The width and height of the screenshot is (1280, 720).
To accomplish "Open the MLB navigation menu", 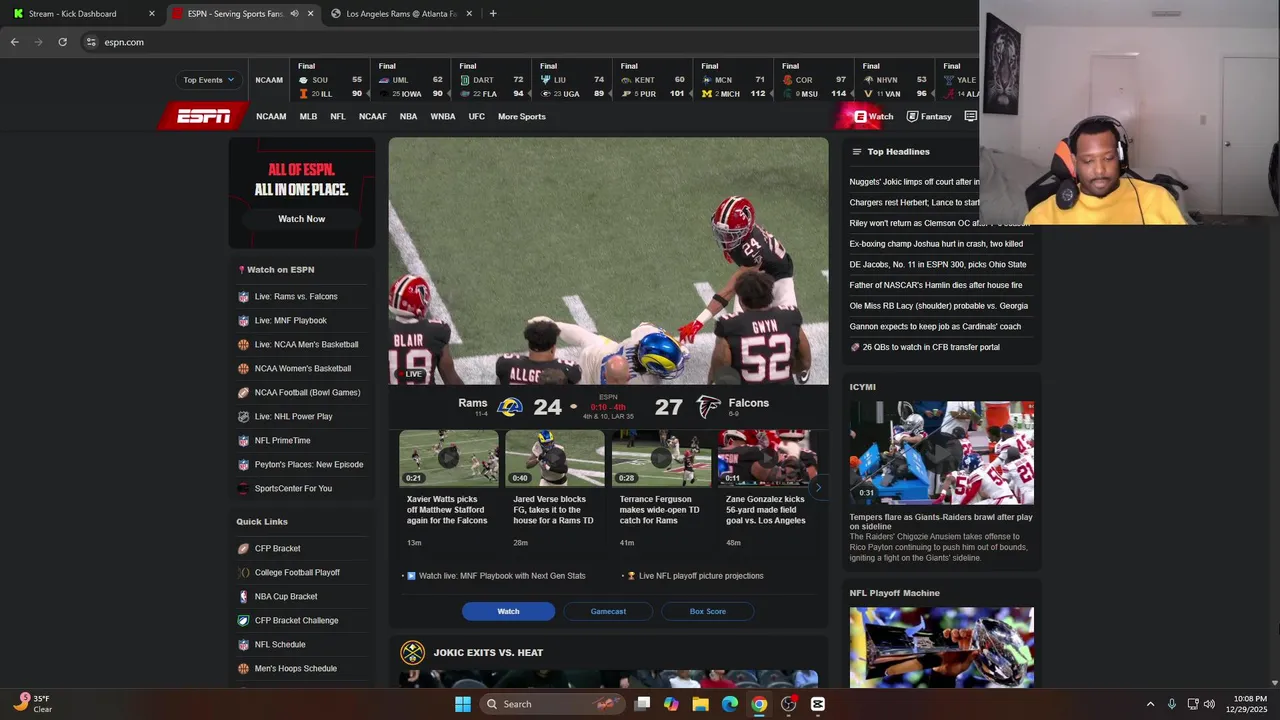I will point(308,116).
